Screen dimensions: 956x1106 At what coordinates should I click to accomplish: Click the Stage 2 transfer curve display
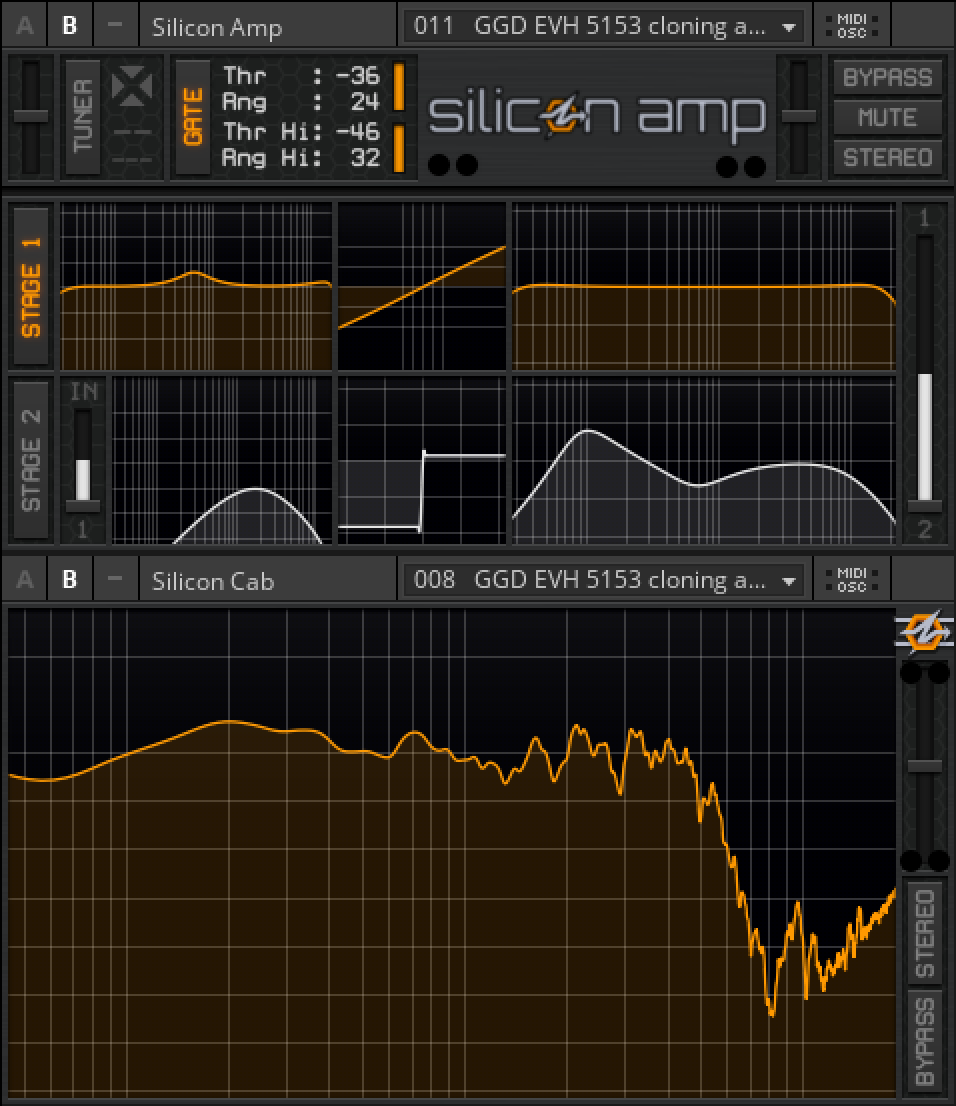point(422,461)
